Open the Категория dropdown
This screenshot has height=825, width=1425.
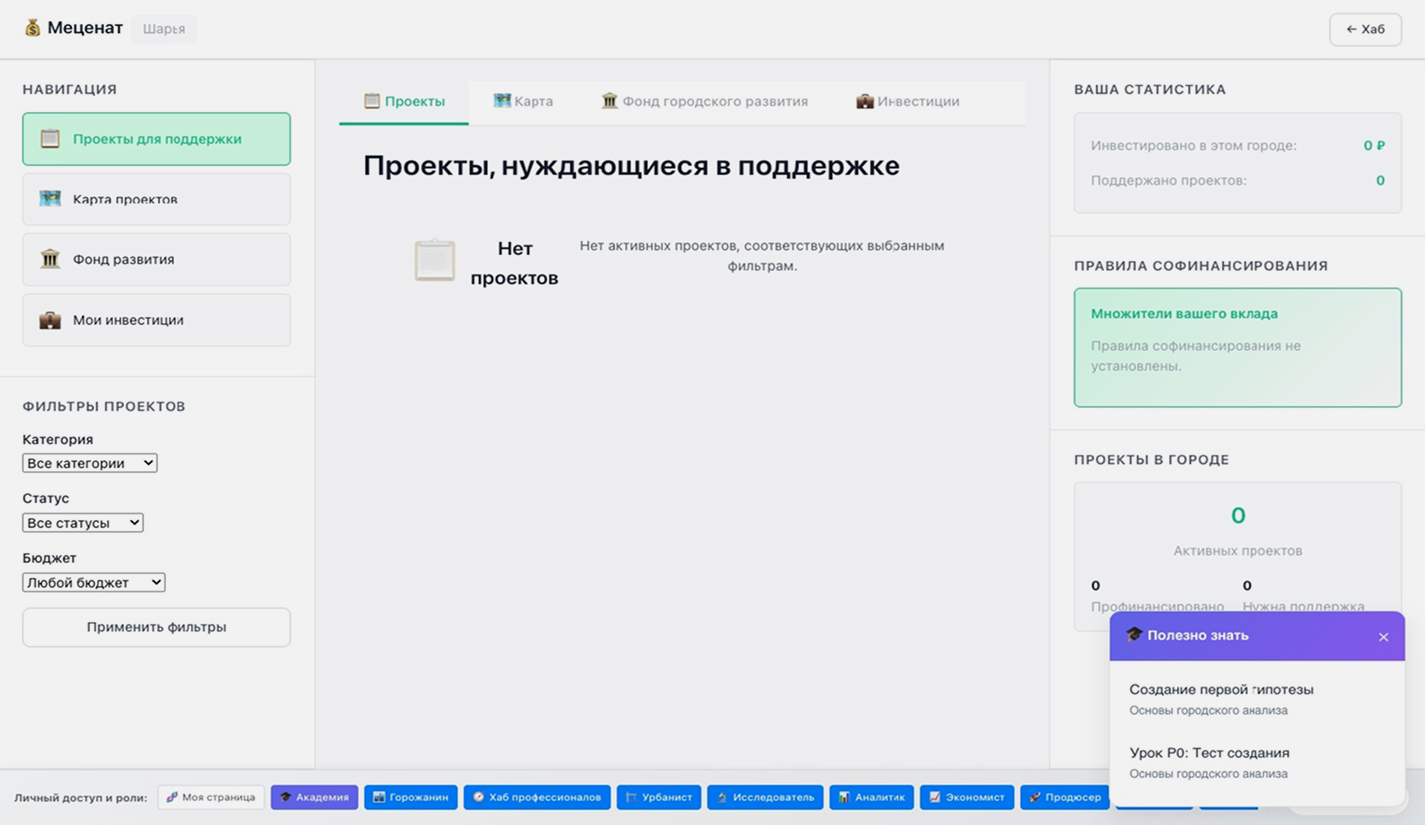[90, 463]
